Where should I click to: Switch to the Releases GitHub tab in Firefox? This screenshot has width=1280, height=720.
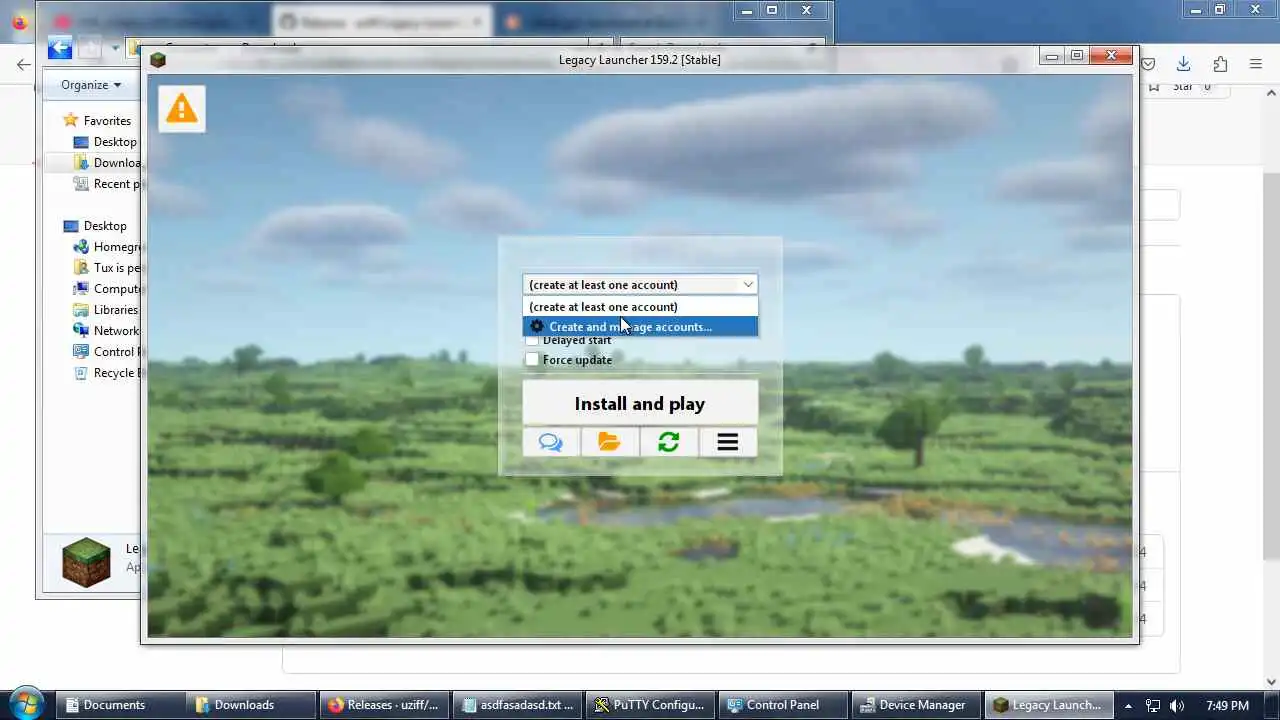click(384, 21)
